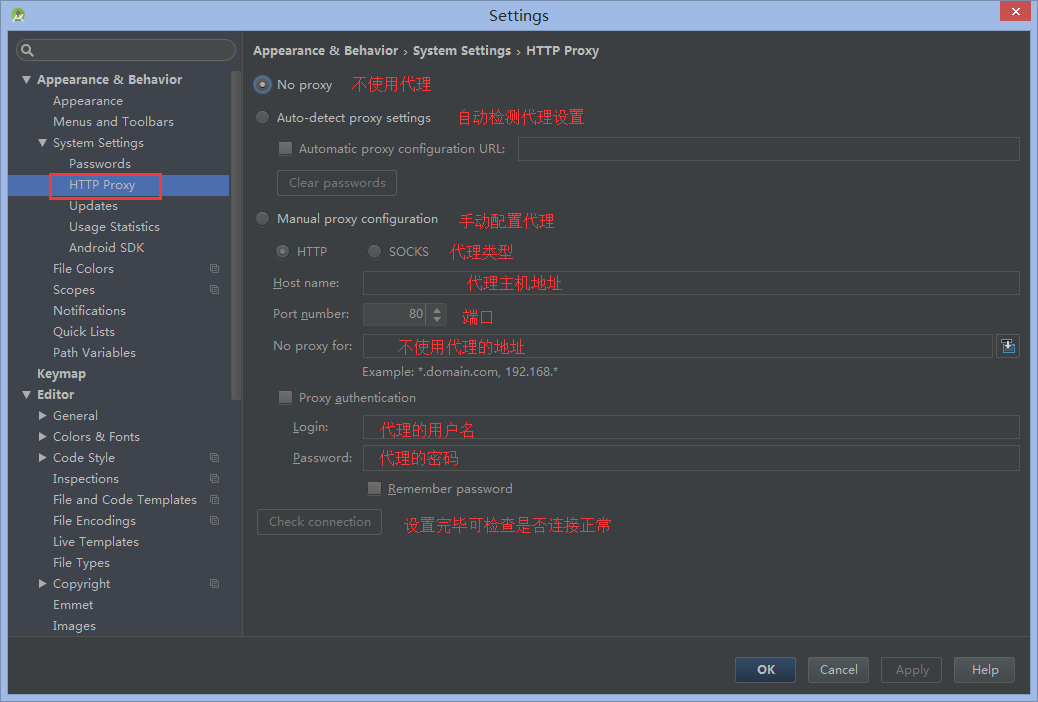Click the search magnifier icon
The width and height of the screenshot is (1038, 702).
click(27, 50)
